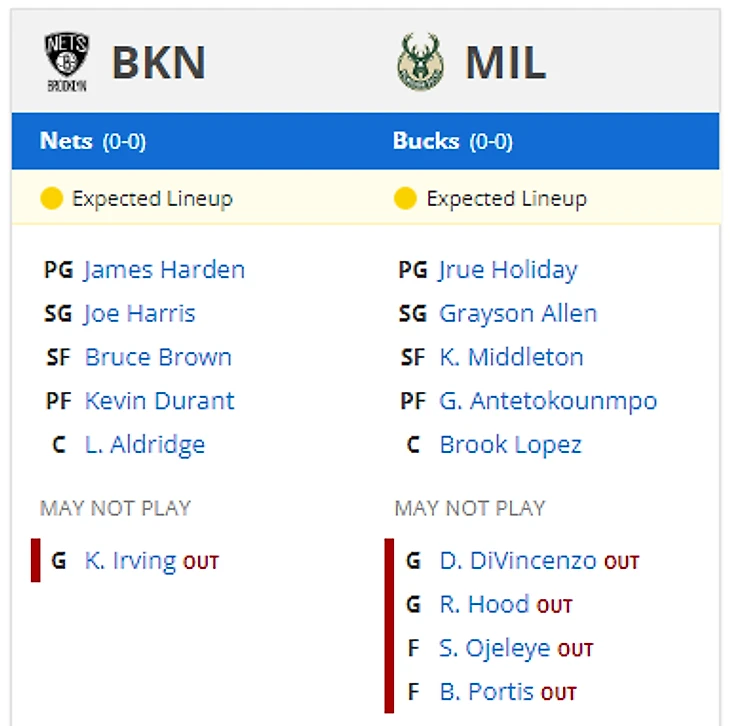Open K. Irving injury entry
Screen dimensions: 730x726
pos(130,561)
